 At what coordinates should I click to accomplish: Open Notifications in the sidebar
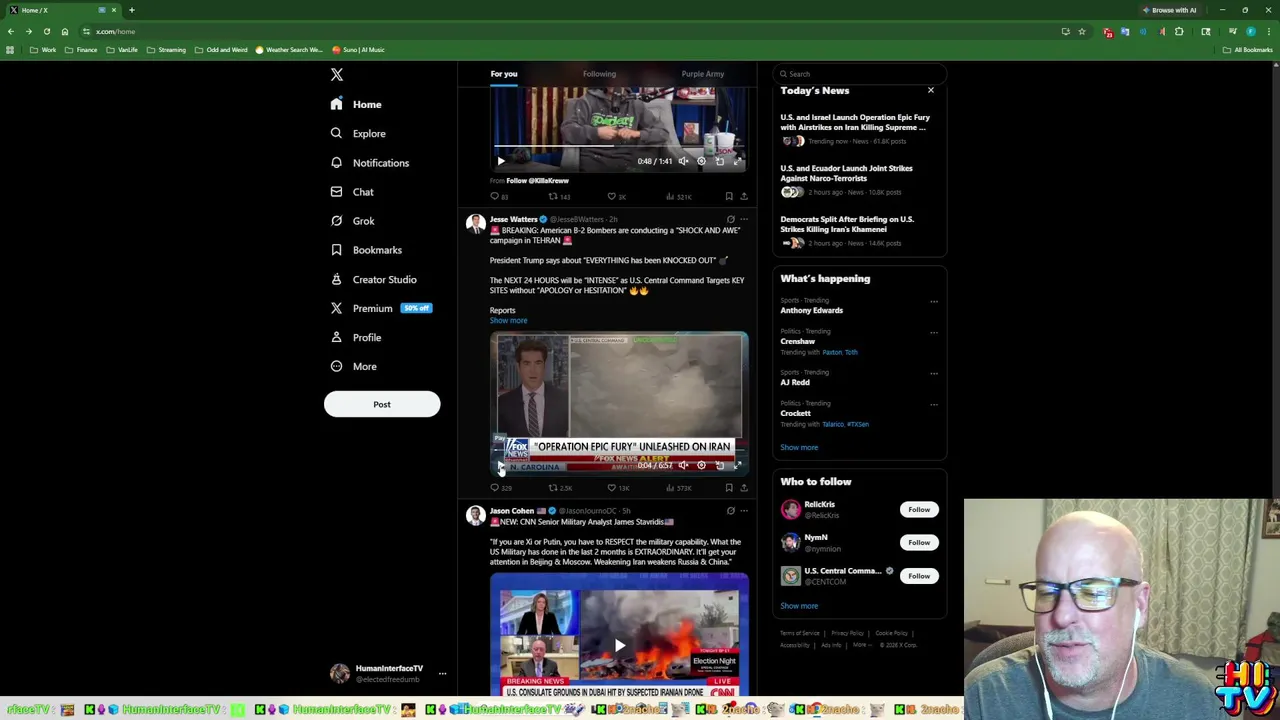click(369, 163)
